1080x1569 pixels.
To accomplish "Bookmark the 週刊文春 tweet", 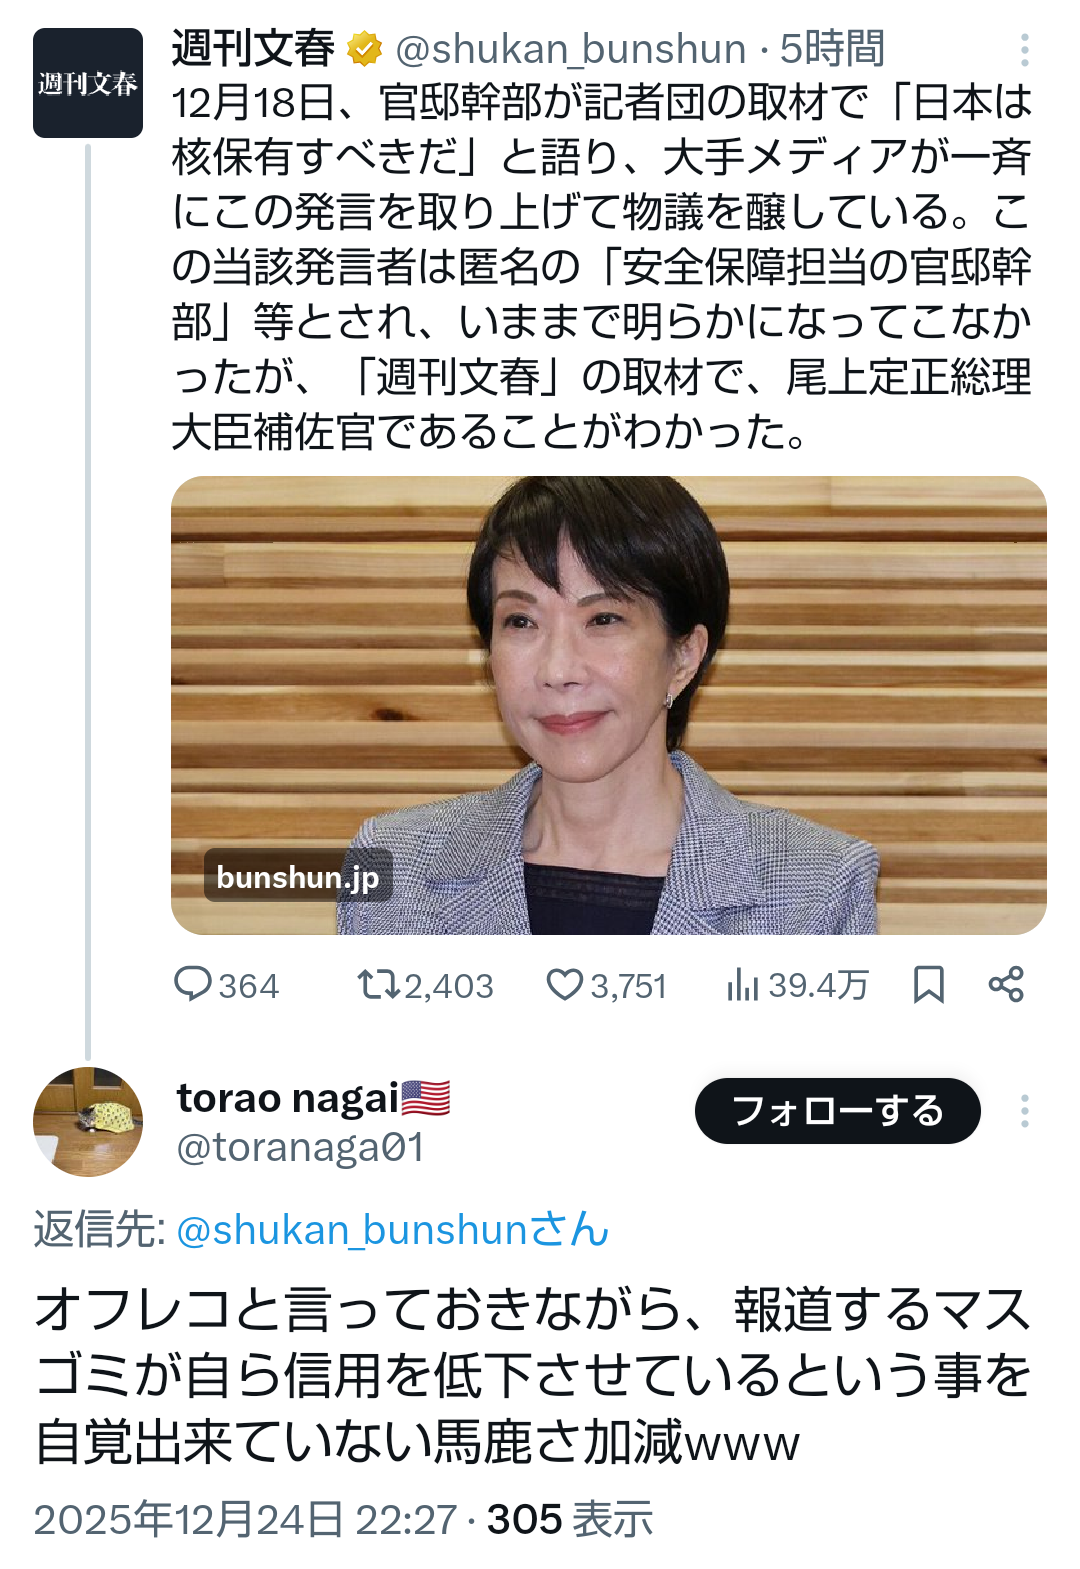I will 928,985.
